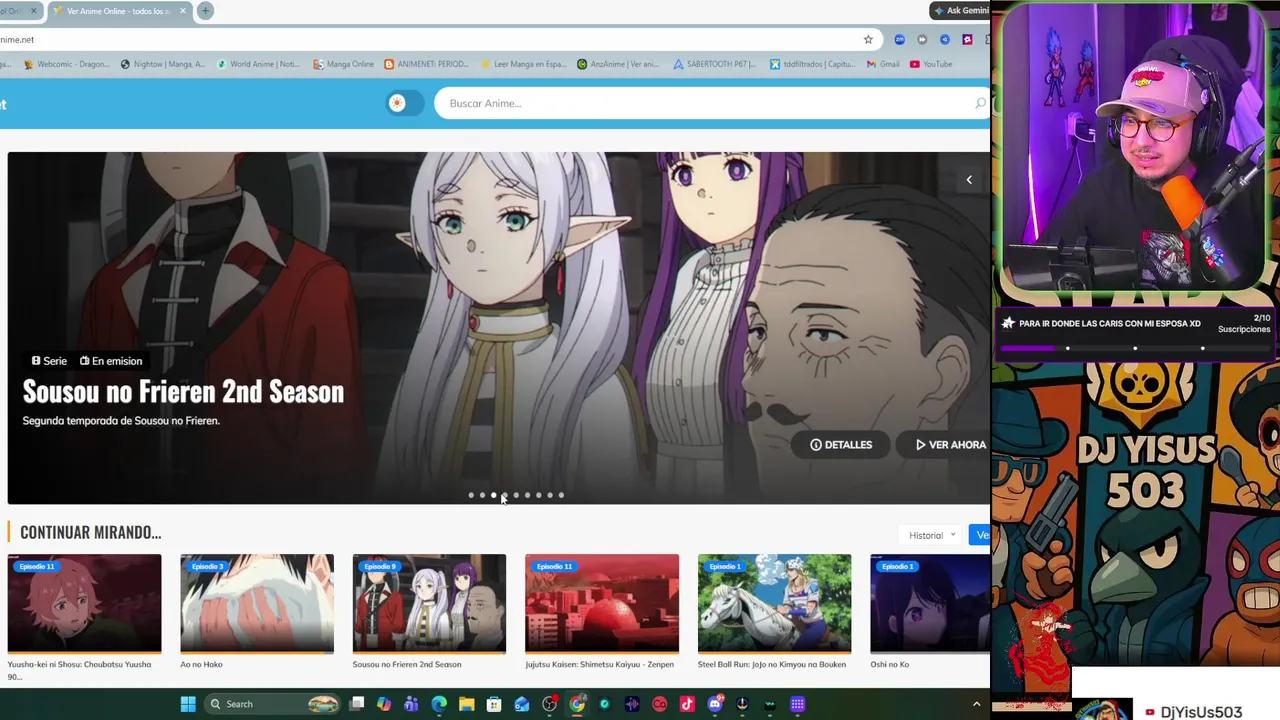Viewport: 1280px width, 720px height.
Task: Open Copilot from the taskbar
Action: [384, 704]
